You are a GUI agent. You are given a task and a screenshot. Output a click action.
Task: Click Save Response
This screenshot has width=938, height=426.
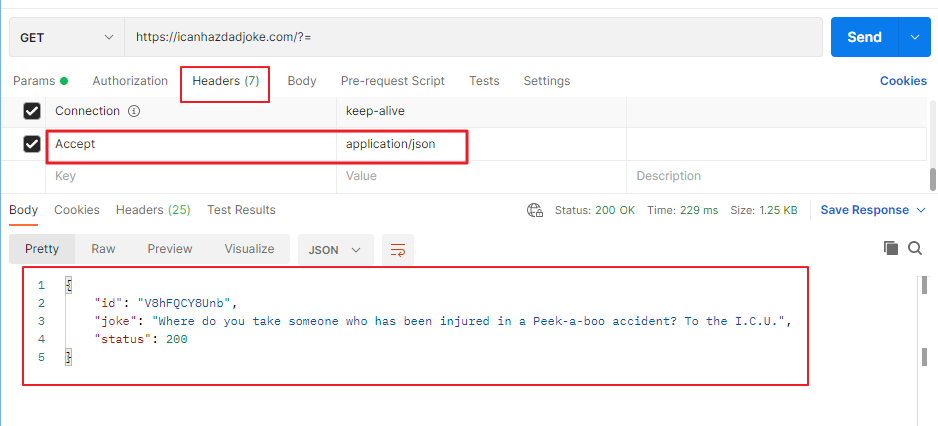click(864, 210)
